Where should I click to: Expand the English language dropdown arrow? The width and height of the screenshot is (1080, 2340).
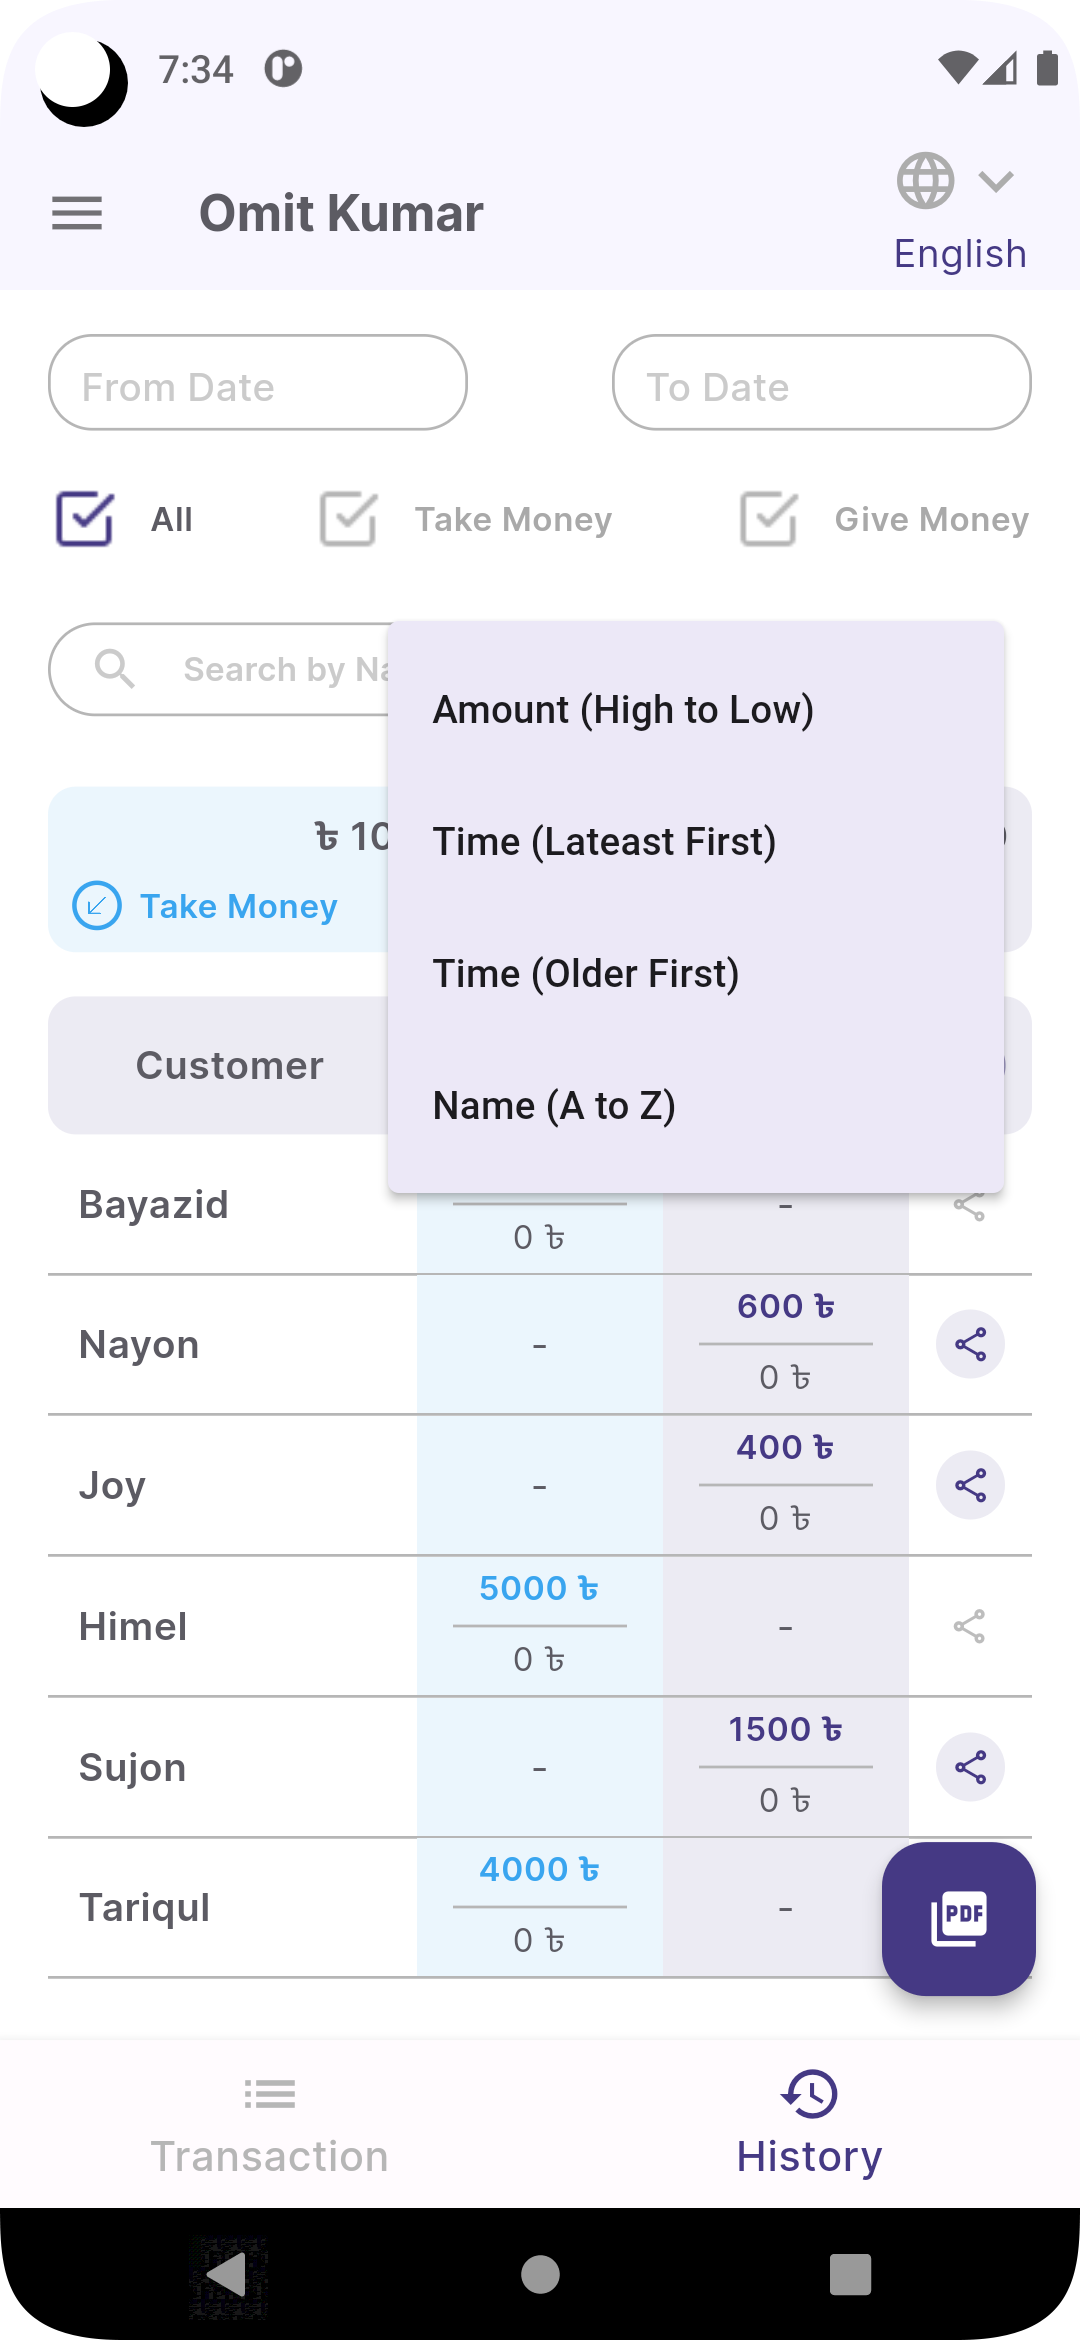point(996,181)
